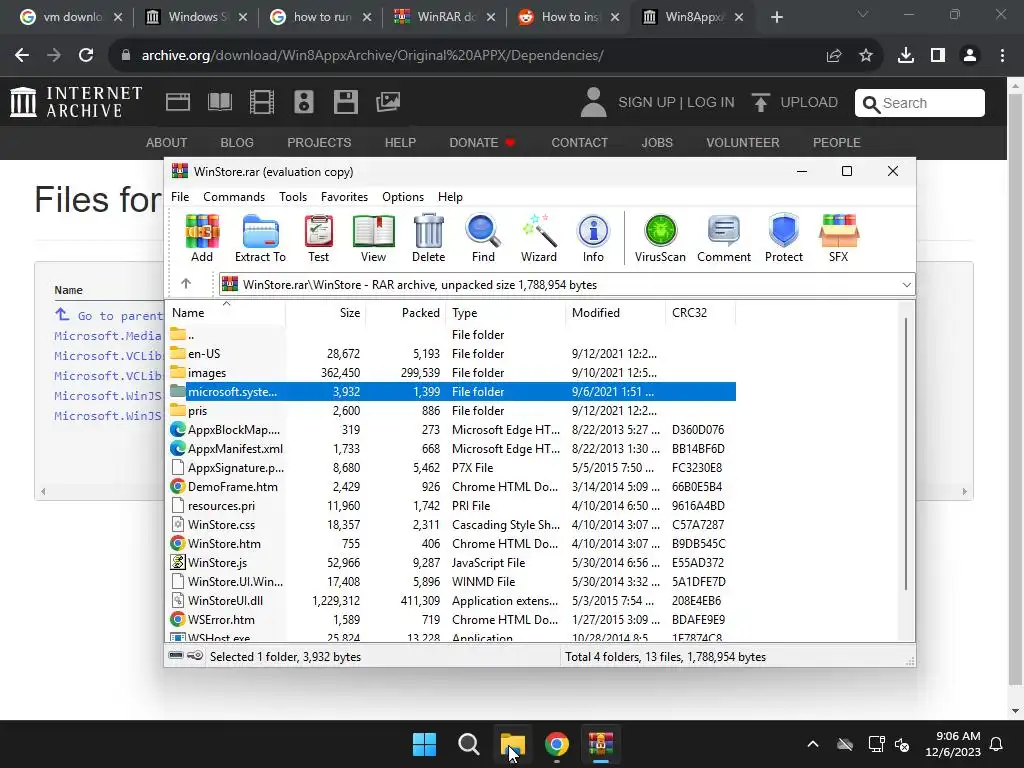1024x768 pixels.
Task: Click the WinRAR taskbar icon
Action: [601, 744]
